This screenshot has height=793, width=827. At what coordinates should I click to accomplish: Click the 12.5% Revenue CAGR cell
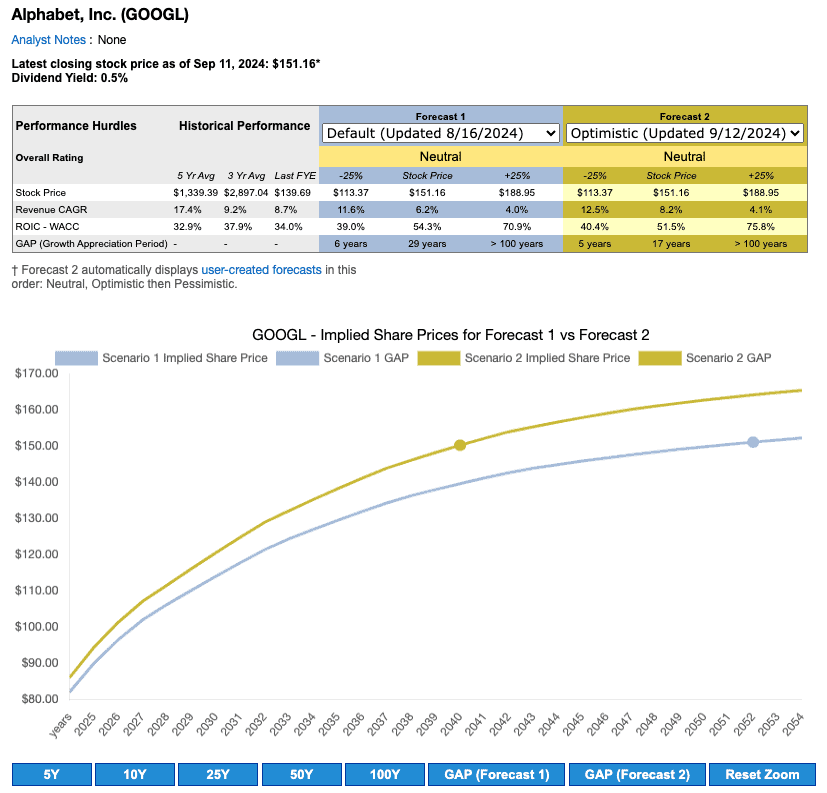click(595, 209)
